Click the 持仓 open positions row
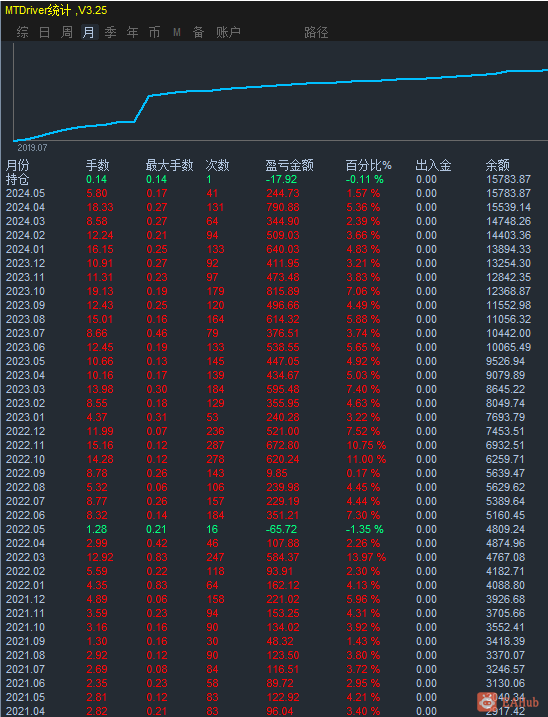Screen dimensions: 548x717 click(x=274, y=179)
